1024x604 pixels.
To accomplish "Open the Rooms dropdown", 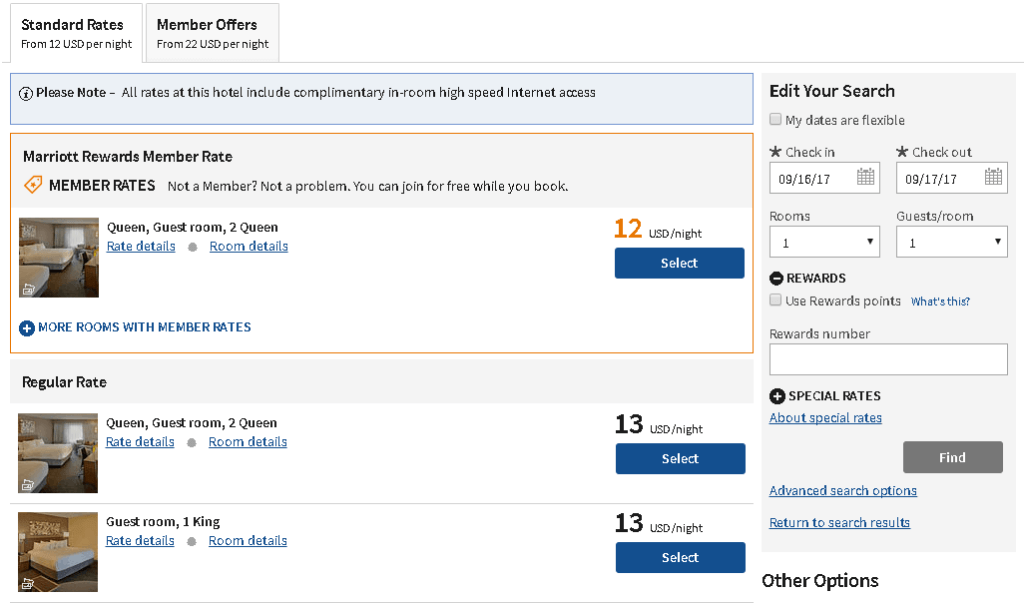I will coord(824,242).
